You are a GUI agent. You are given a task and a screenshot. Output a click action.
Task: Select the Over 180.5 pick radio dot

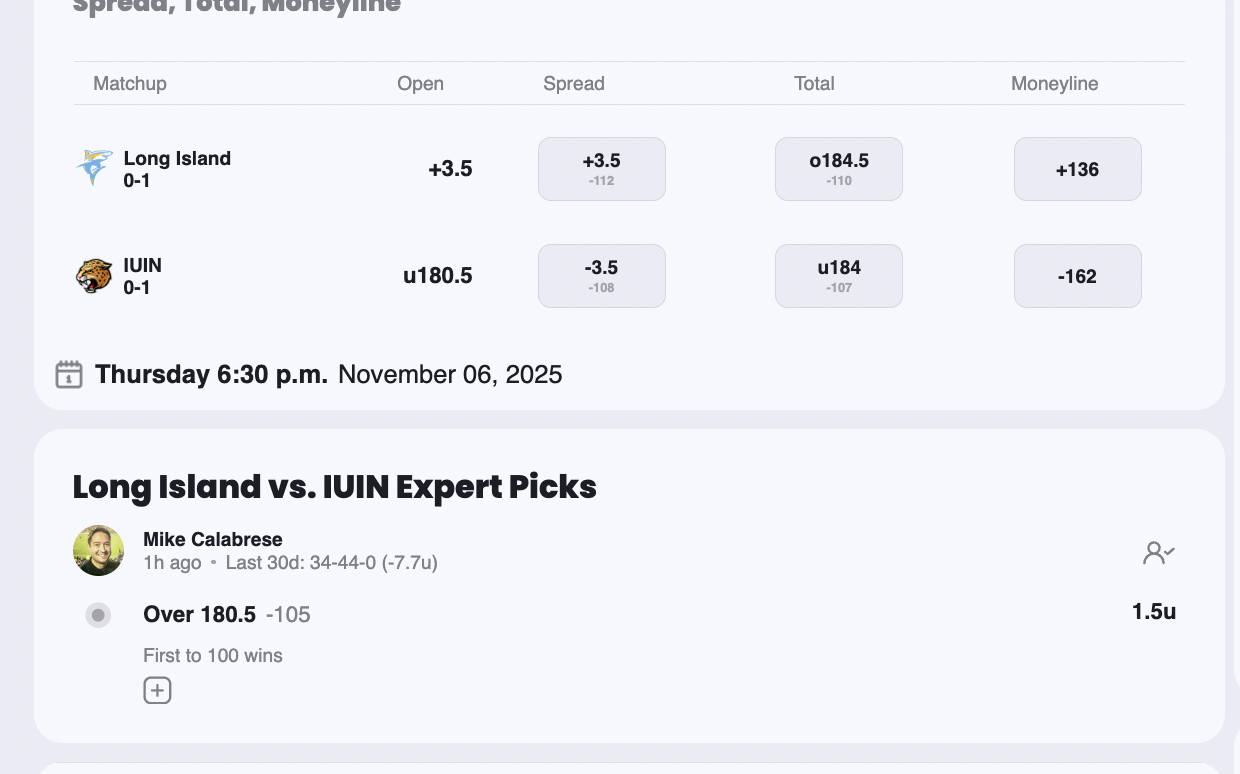[x=98, y=615]
